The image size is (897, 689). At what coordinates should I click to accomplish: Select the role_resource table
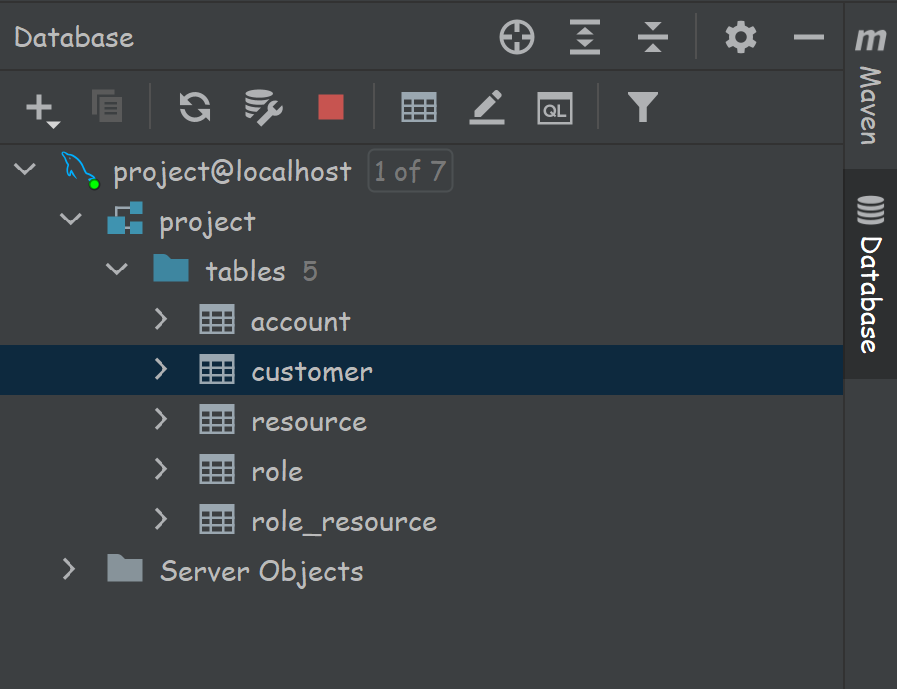pos(343,521)
